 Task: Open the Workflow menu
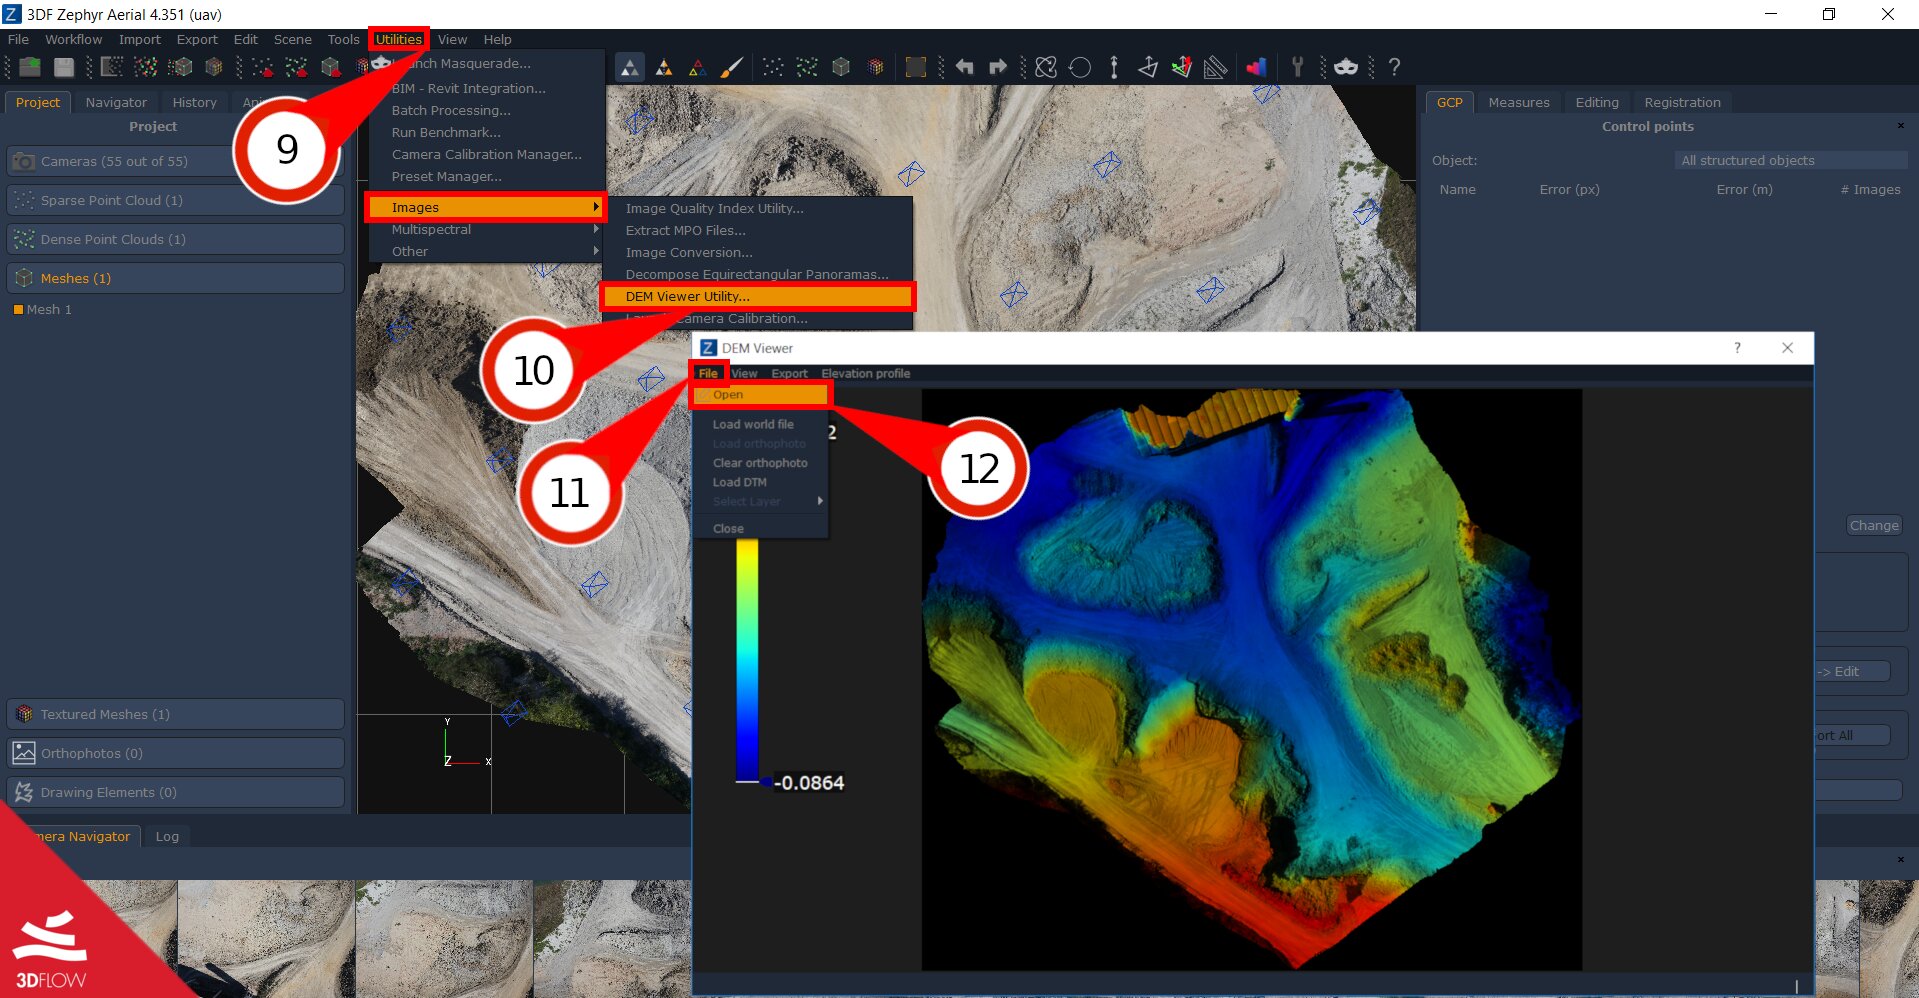73,39
